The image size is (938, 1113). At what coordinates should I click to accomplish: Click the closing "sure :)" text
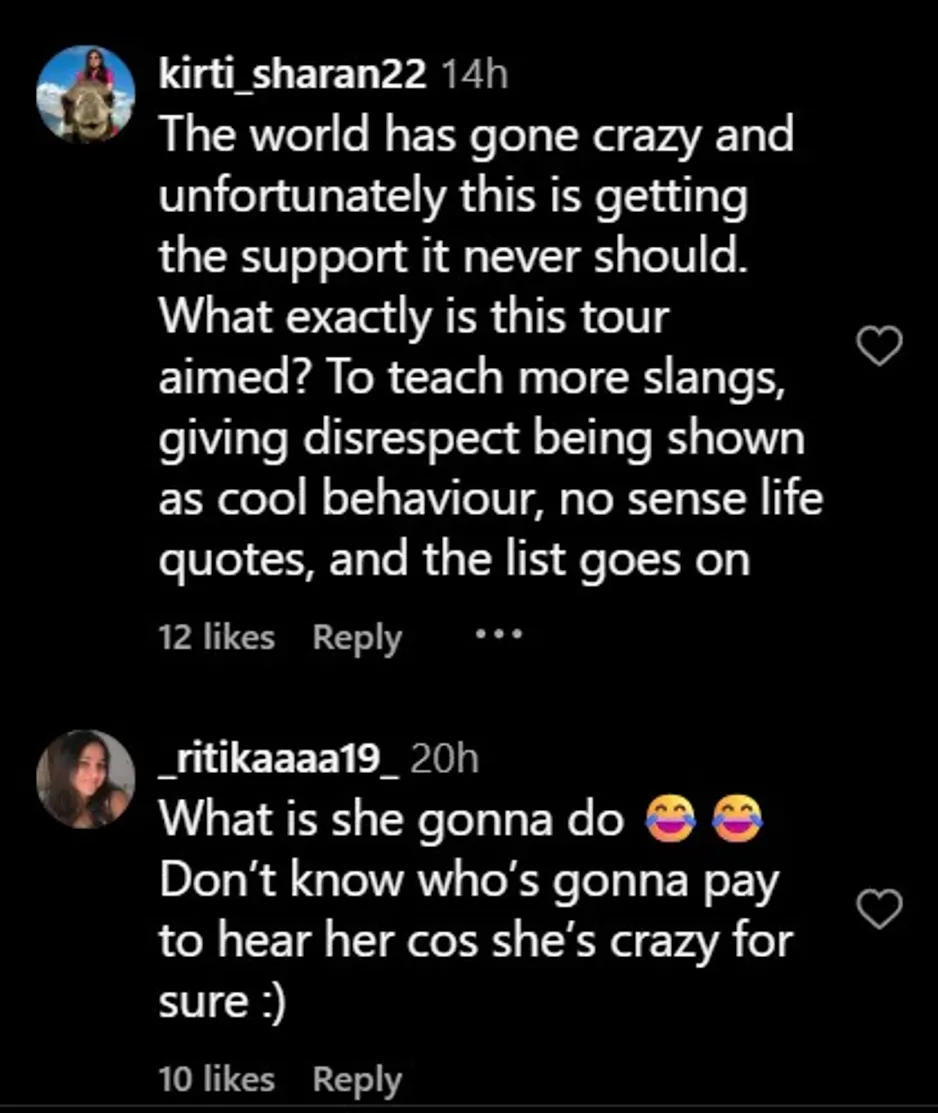click(x=223, y=1004)
